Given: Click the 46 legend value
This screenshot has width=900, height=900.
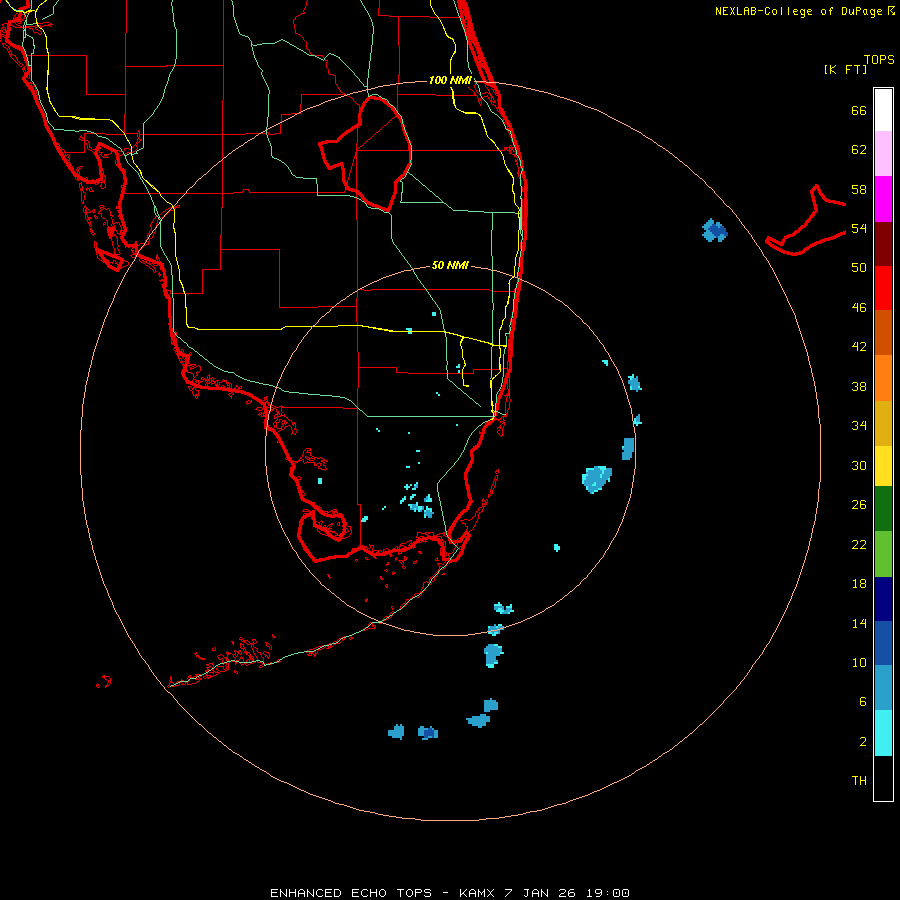Looking at the screenshot, I should tap(859, 308).
